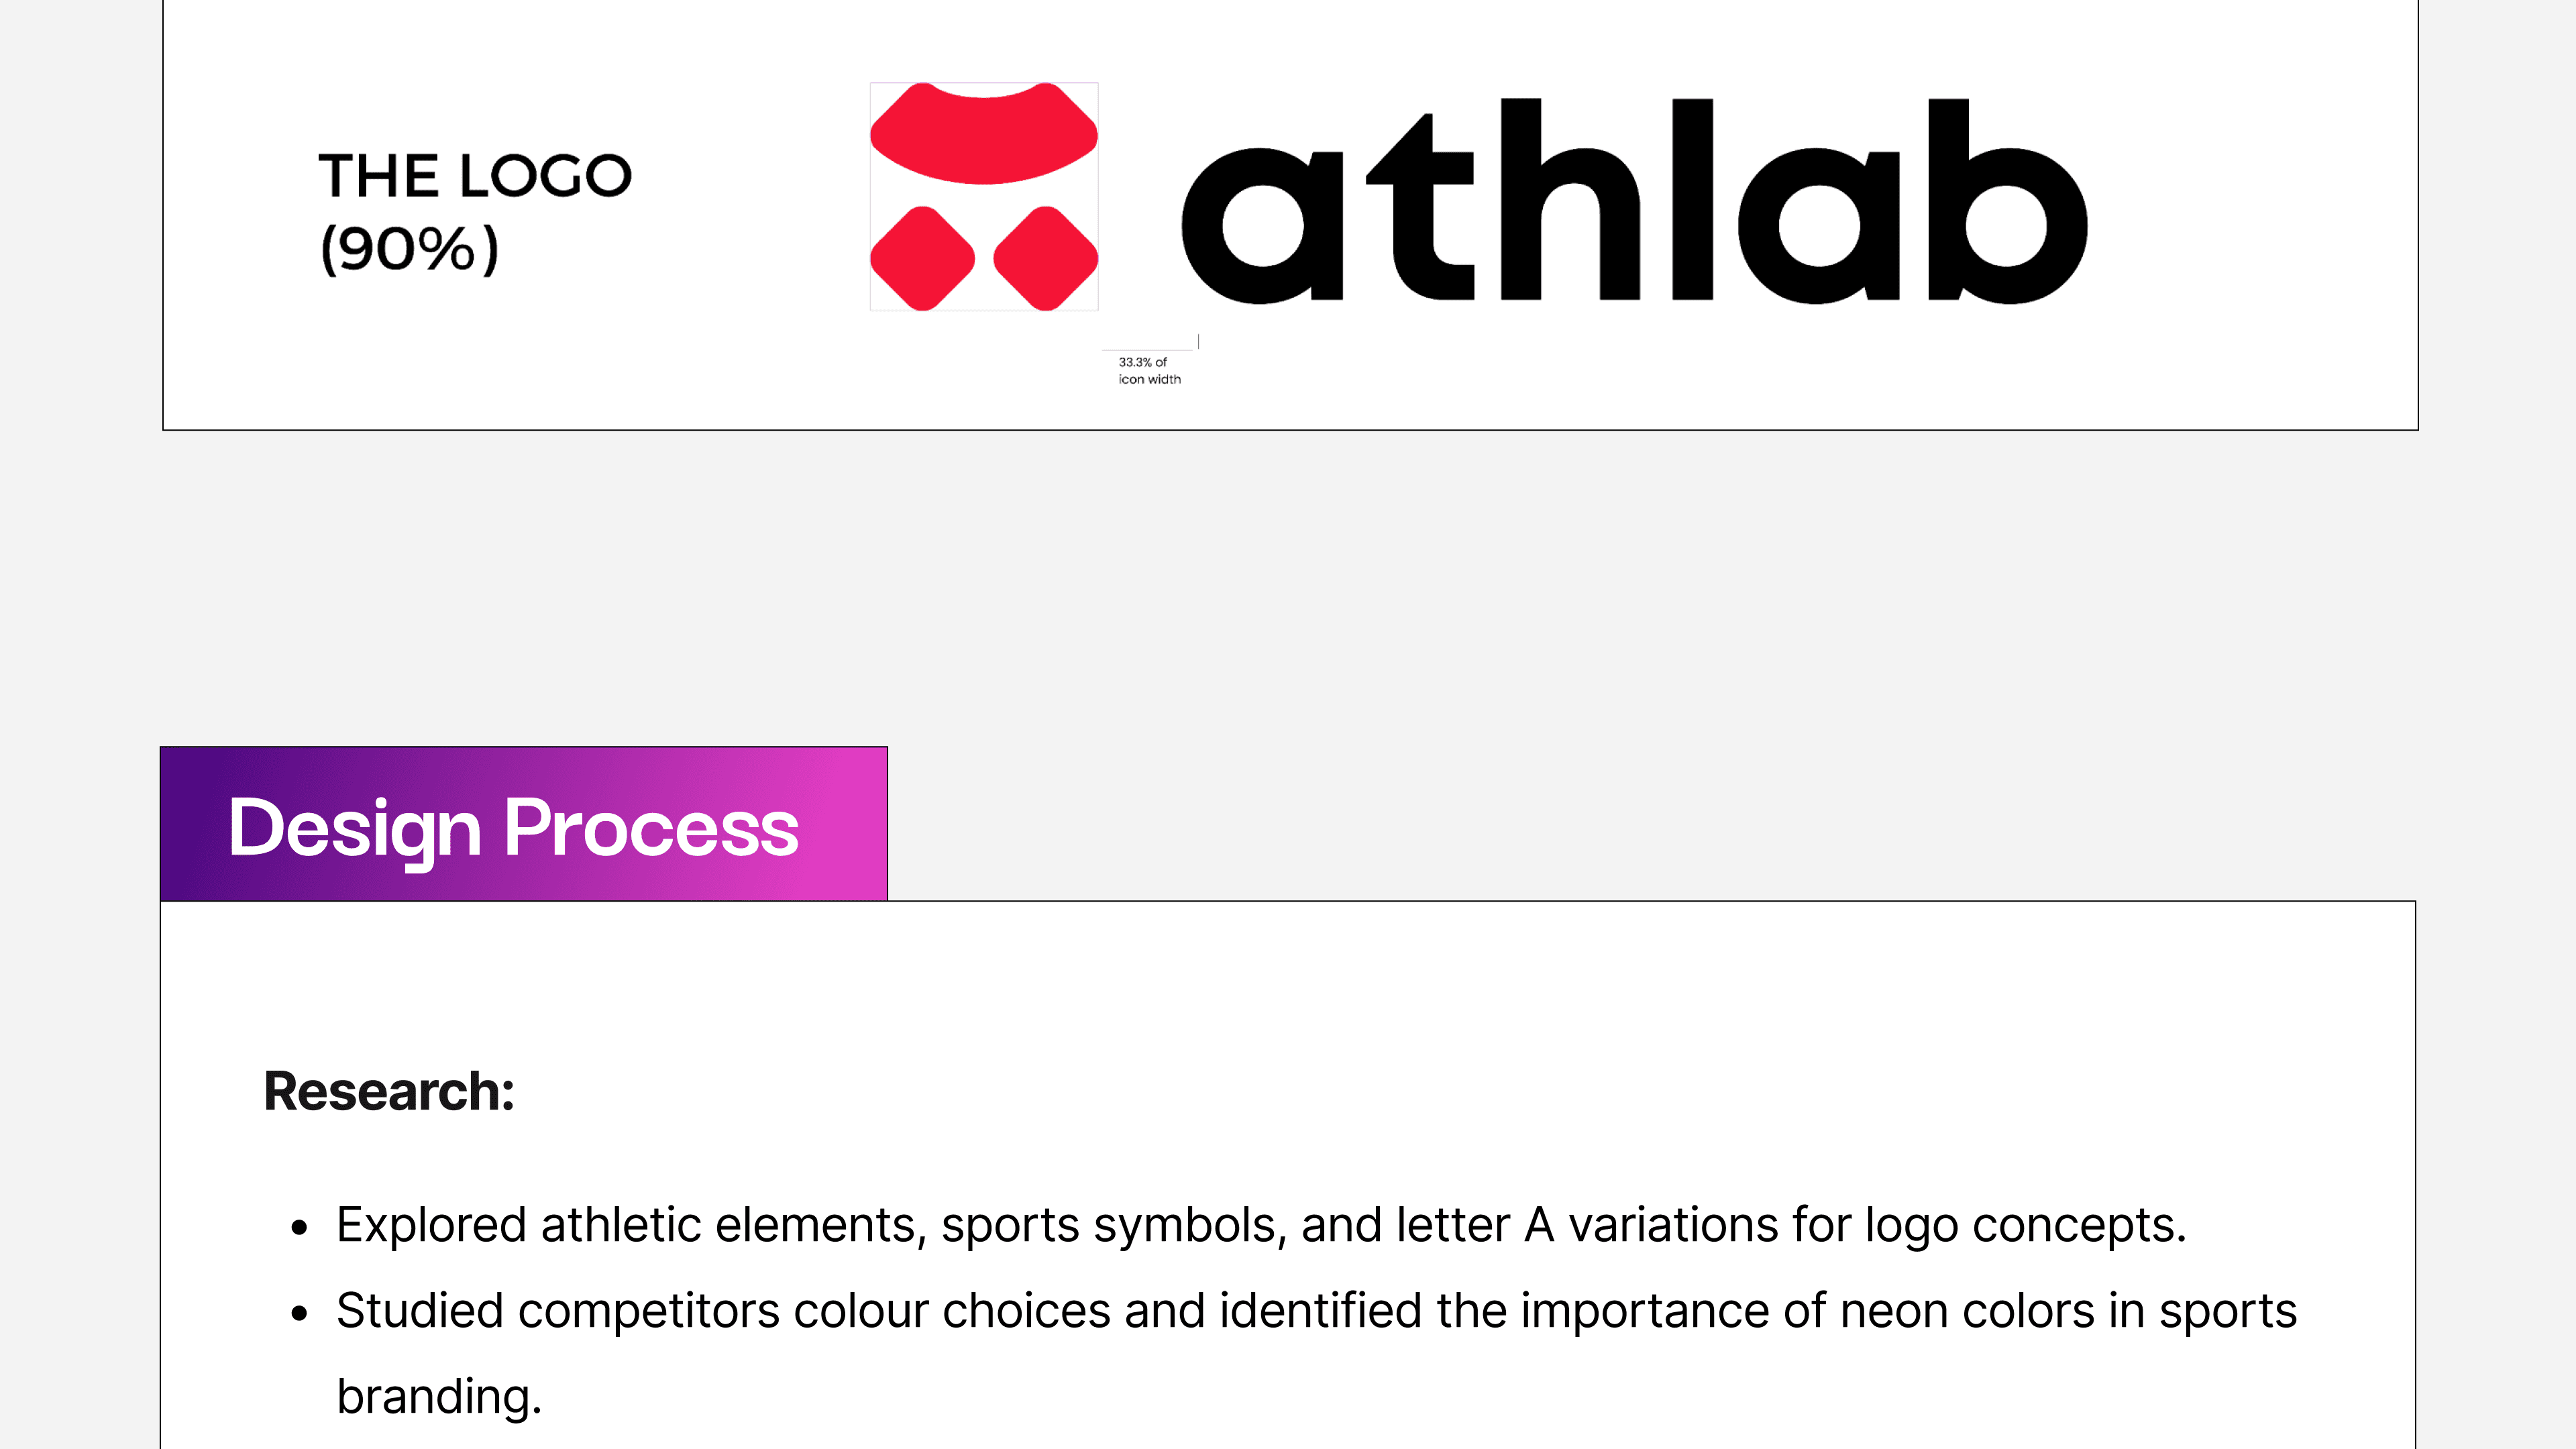
Task: Click the letter l in the athlab wordmark
Action: 1693,199
